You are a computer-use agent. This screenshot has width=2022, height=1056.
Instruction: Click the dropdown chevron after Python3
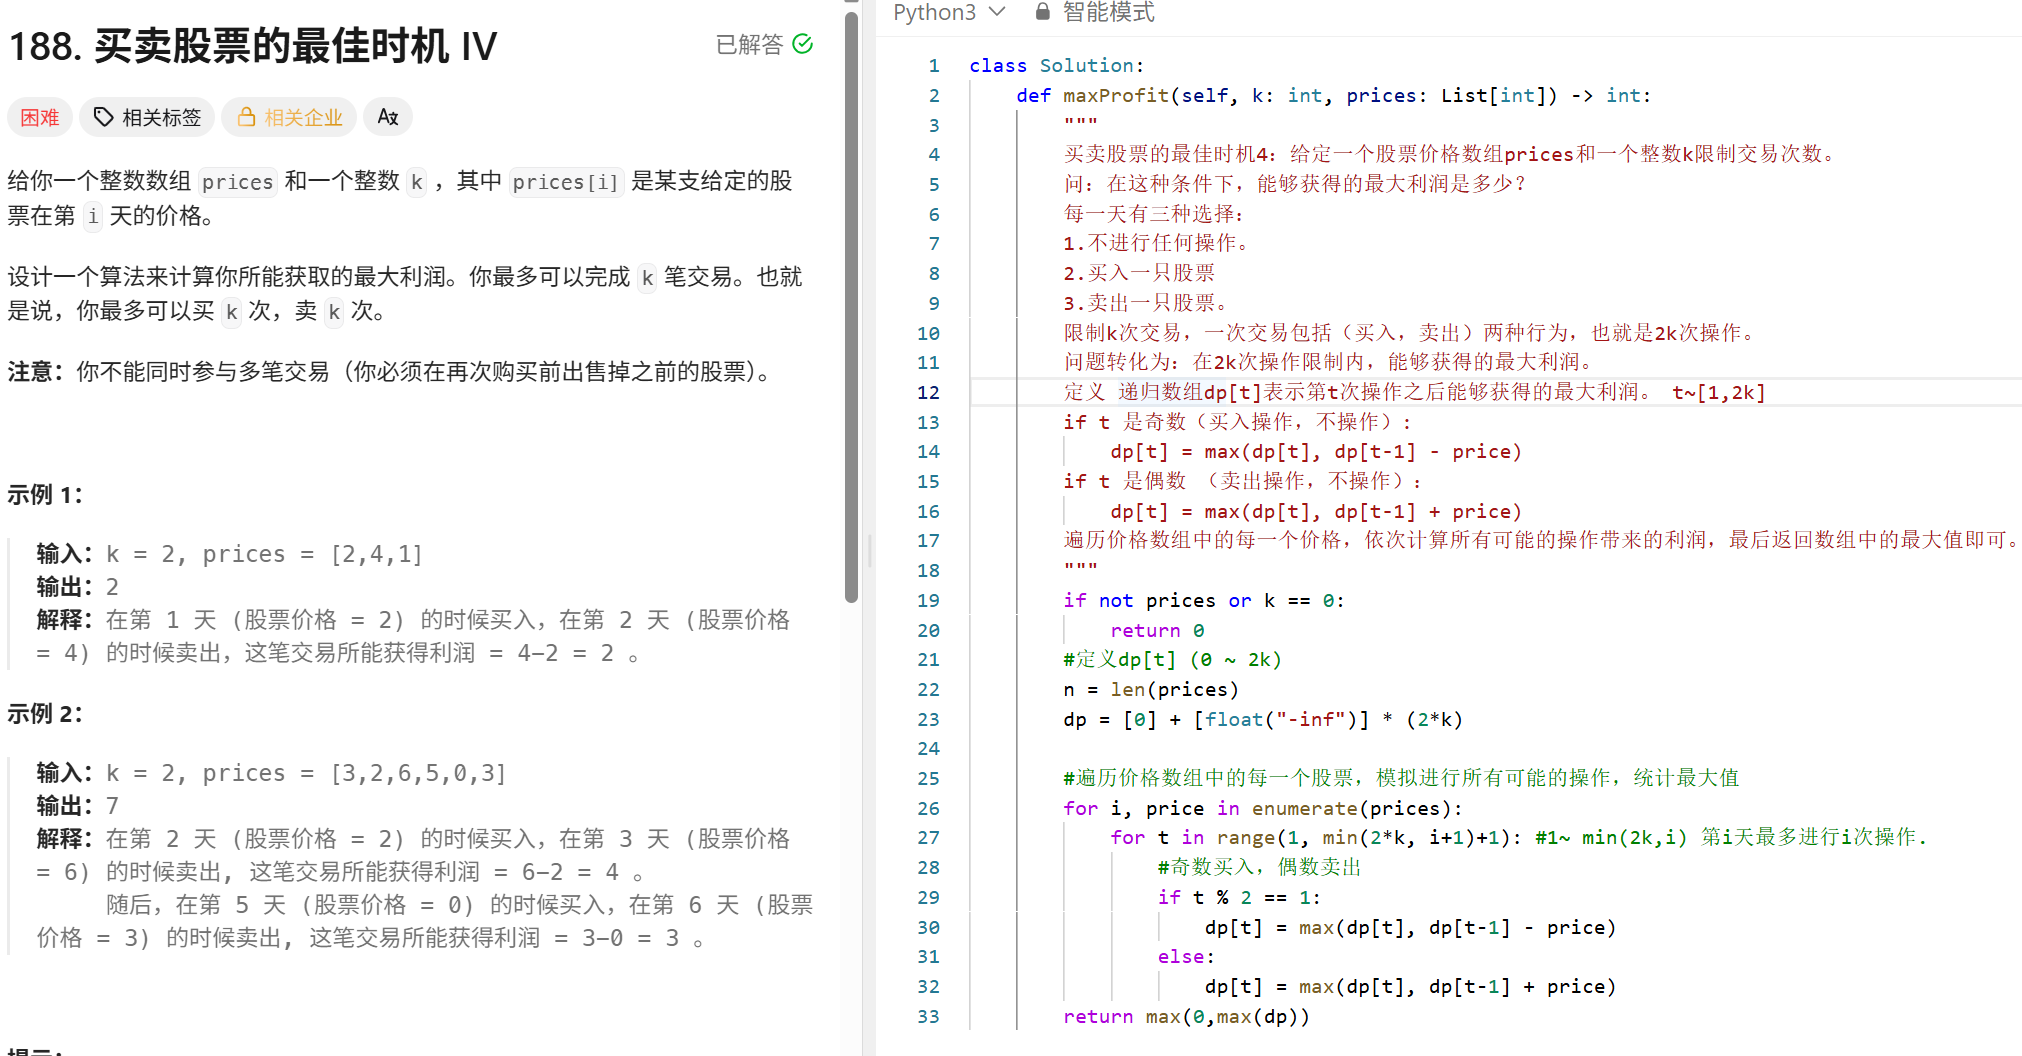pos(996,13)
